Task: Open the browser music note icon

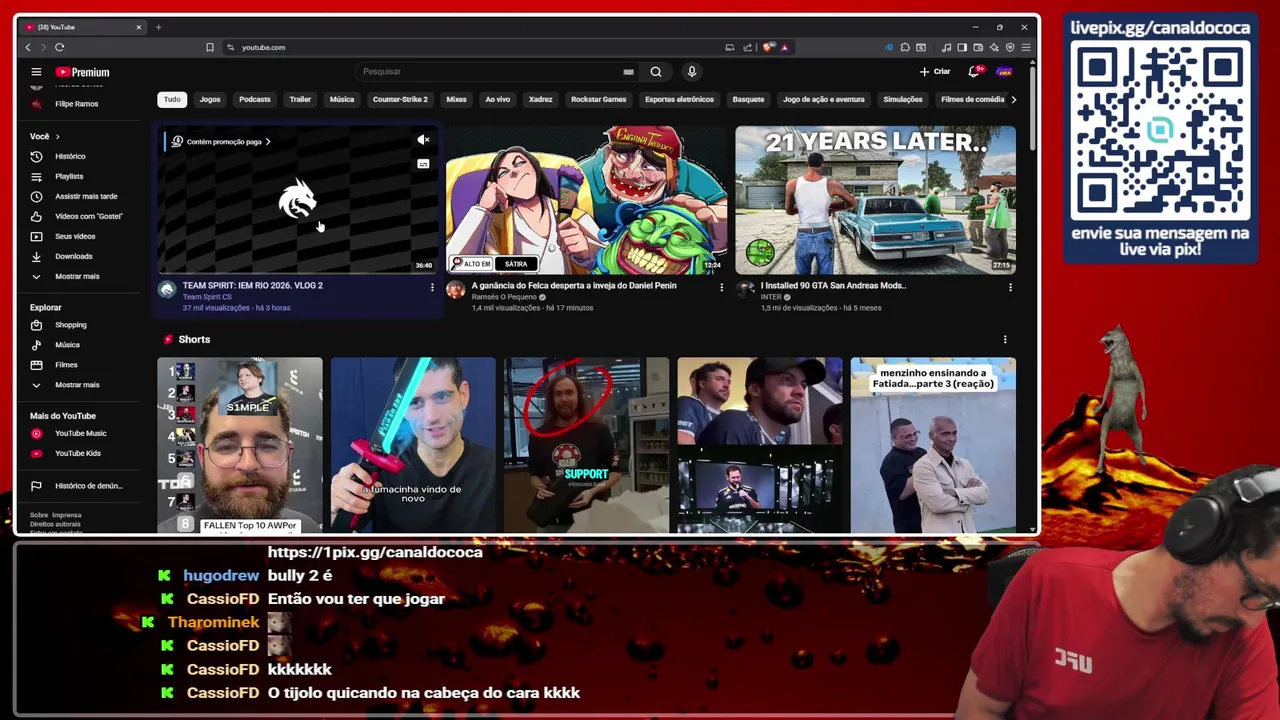Action: pyautogui.click(x=946, y=47)
